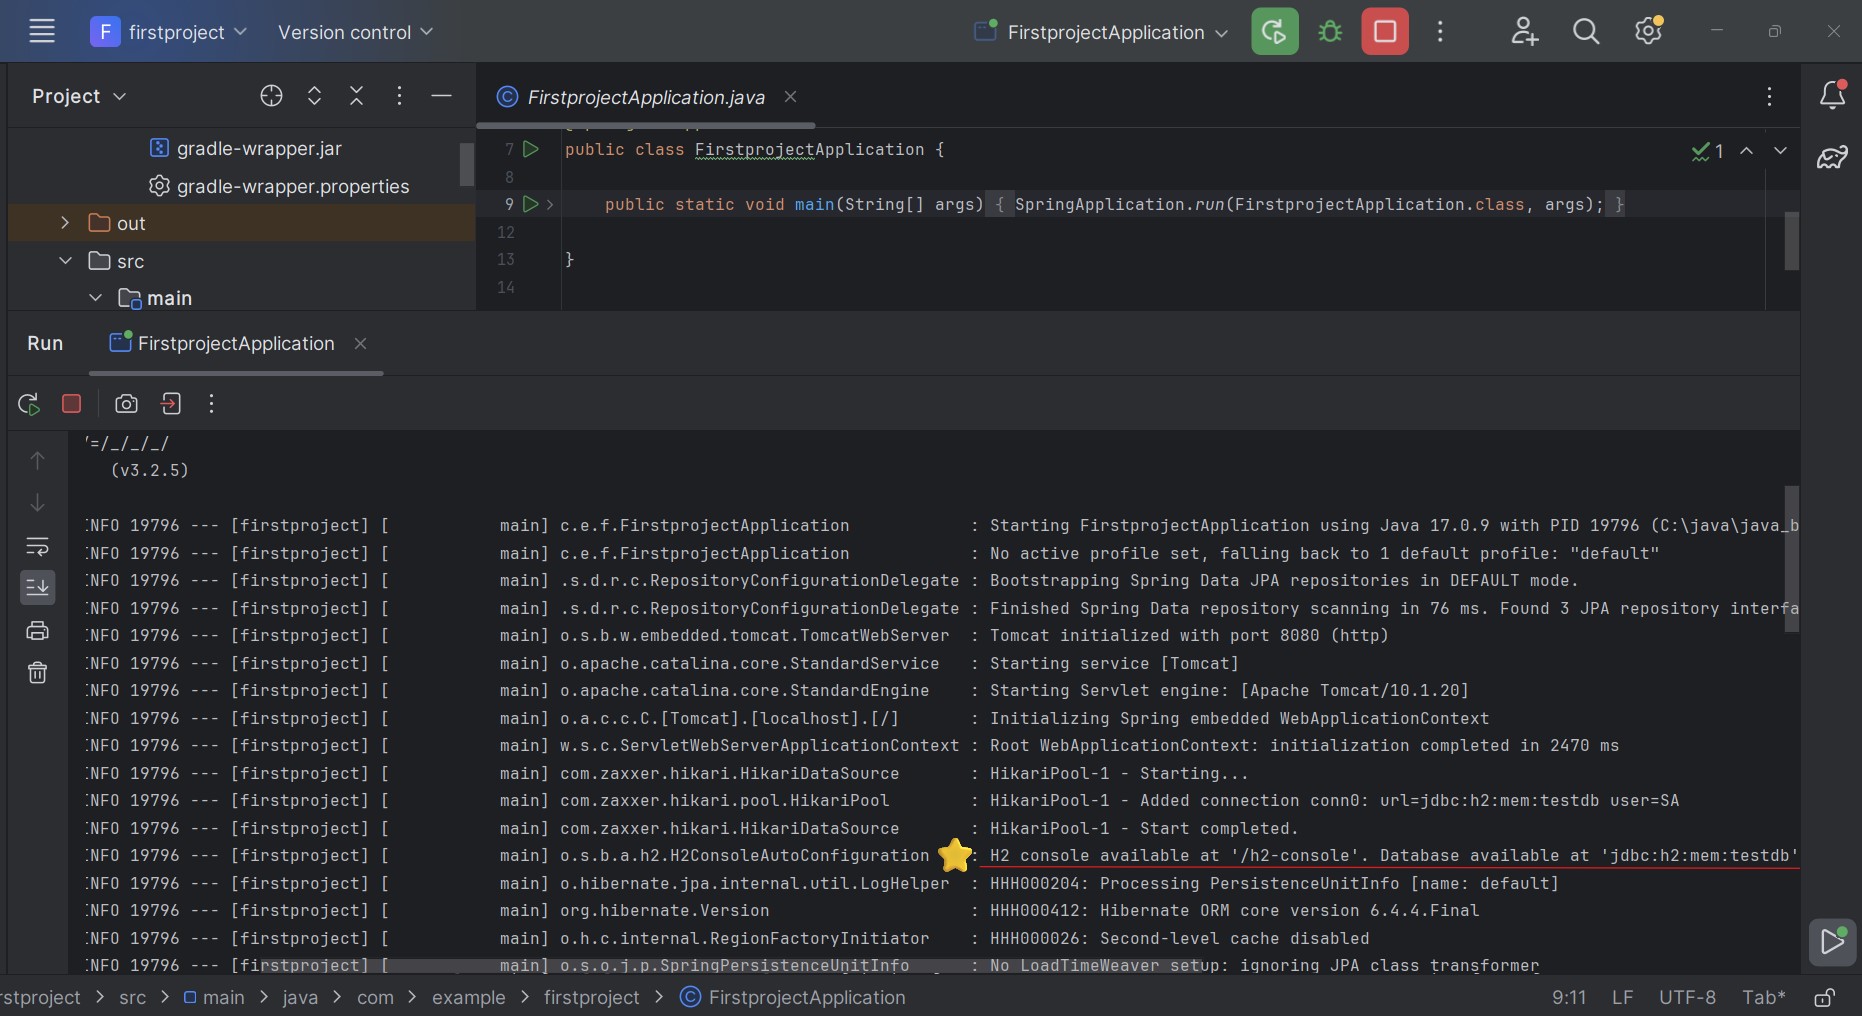Open the main menu via the hamburger icon
The width and height of the screenshot is (1862, 1016).
coord(42,31)
